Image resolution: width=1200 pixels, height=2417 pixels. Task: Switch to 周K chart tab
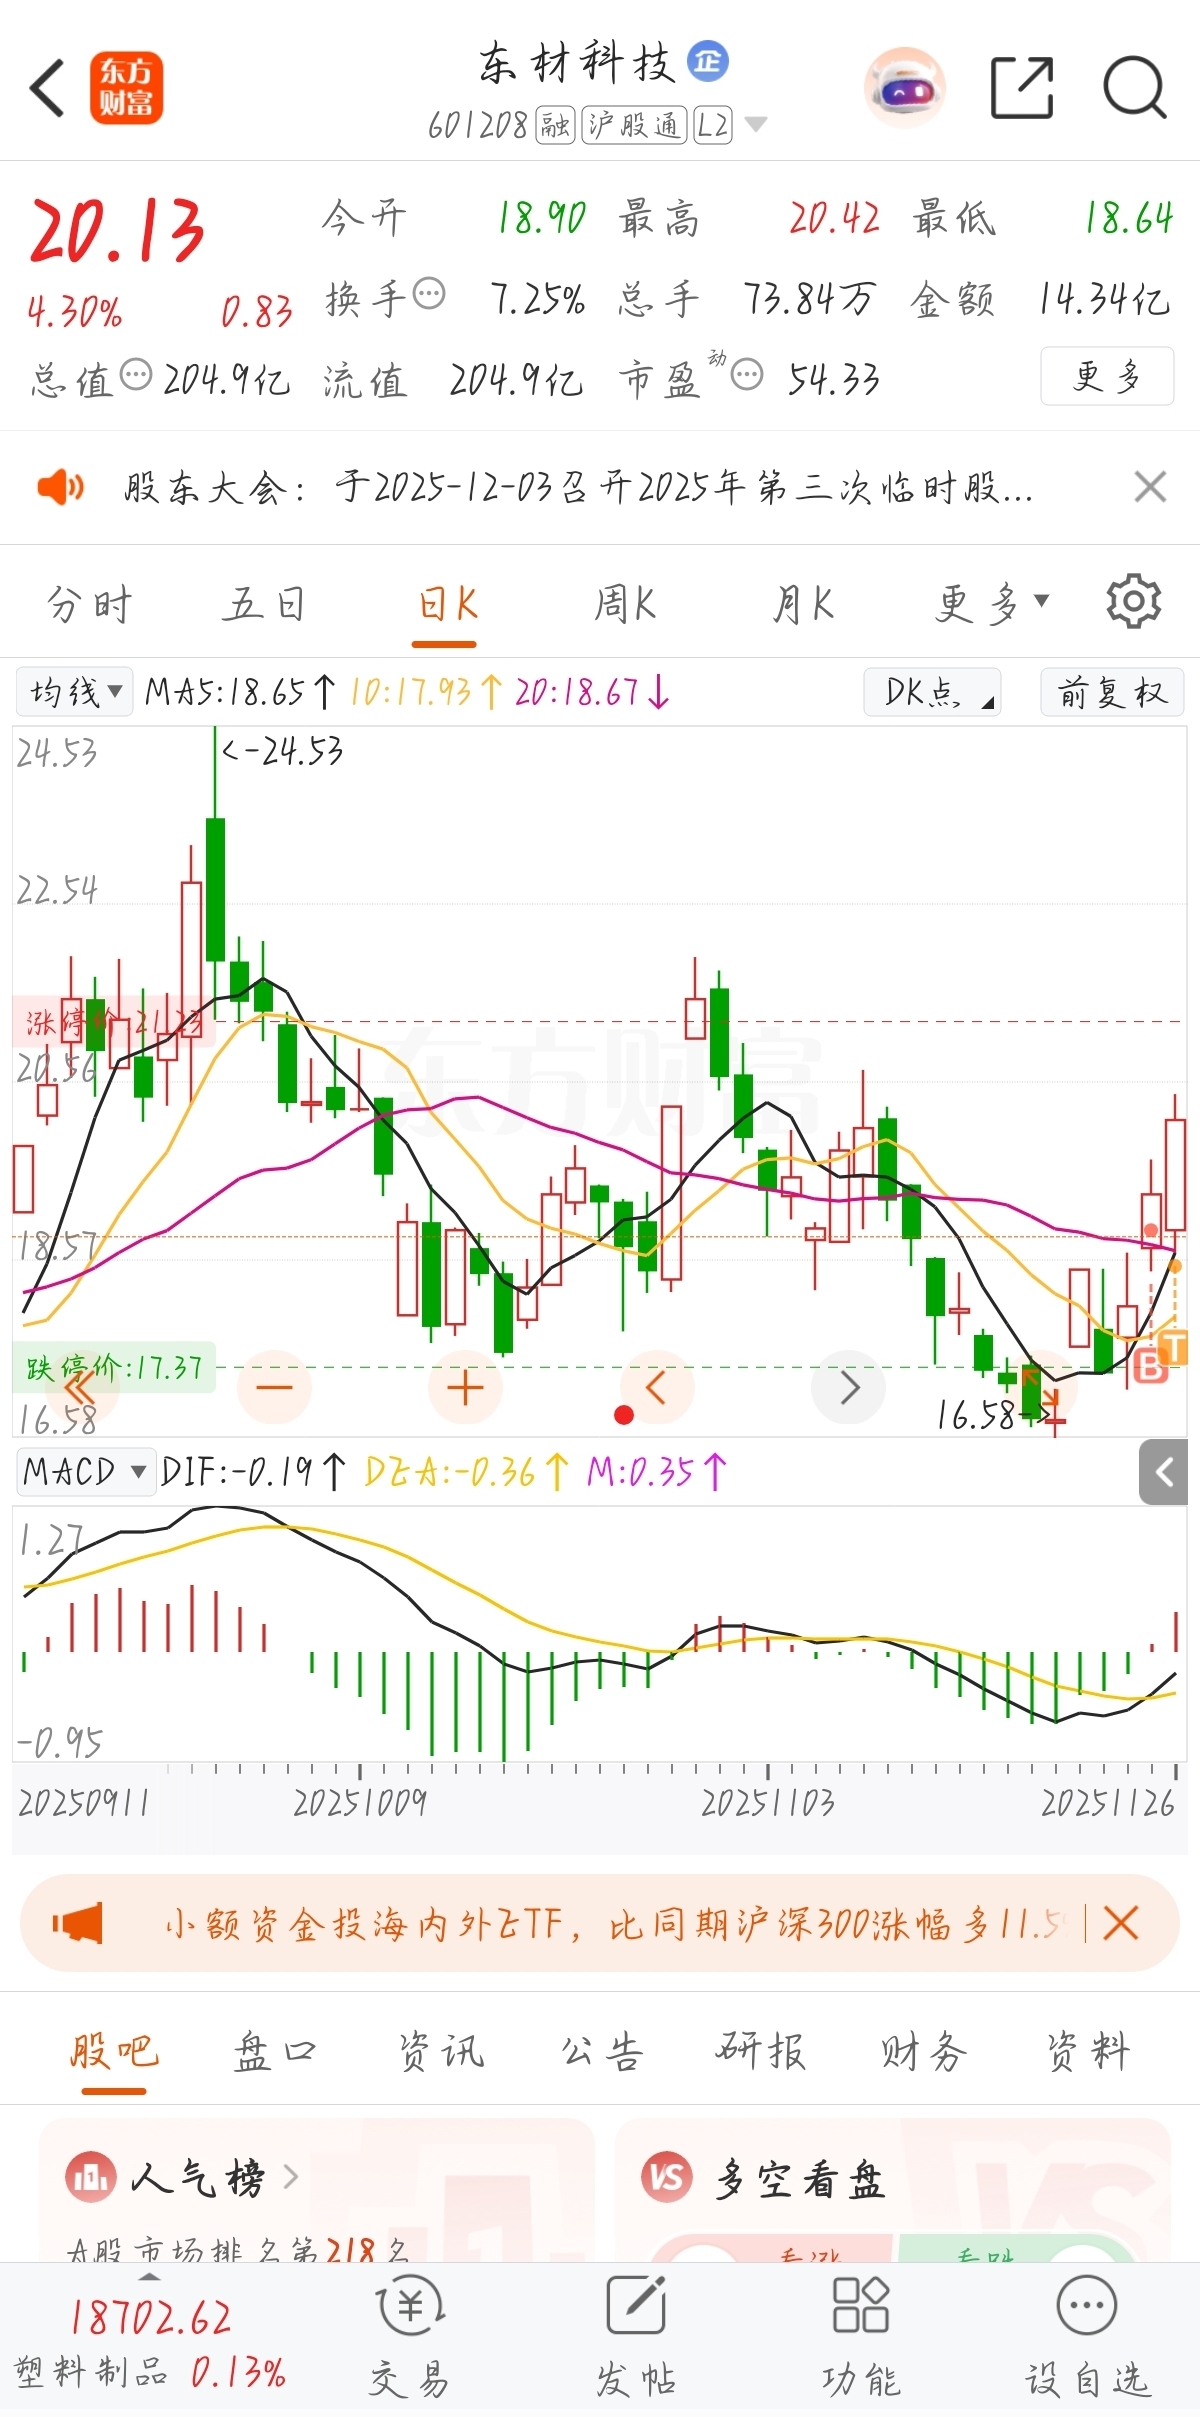(x=624, y=605)
